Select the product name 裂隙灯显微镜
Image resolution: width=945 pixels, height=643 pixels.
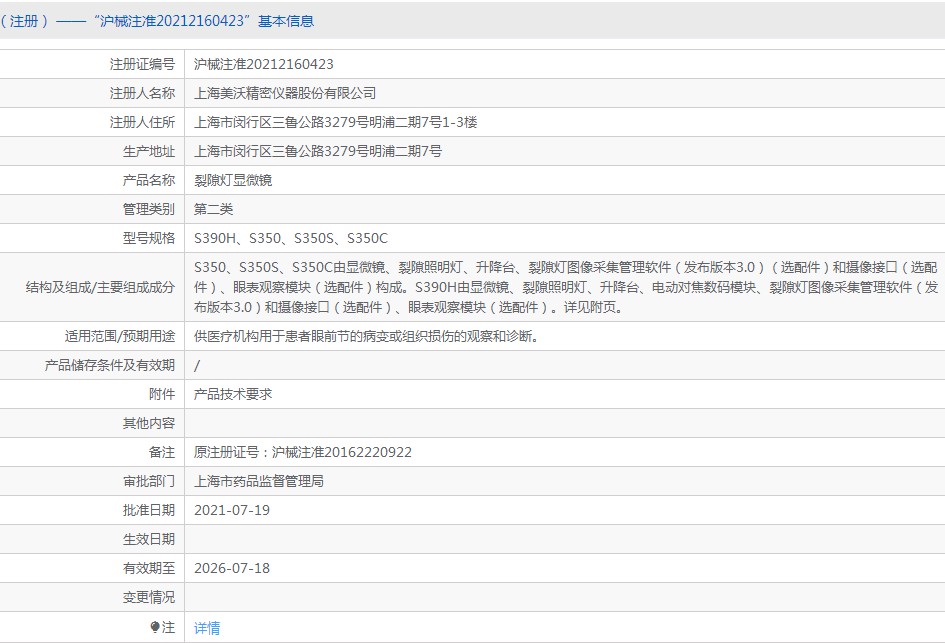[x=233, y=180]
